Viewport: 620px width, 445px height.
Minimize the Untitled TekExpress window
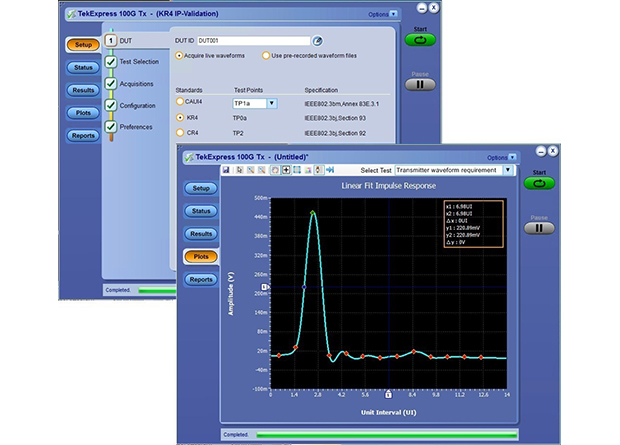click(541, 151)
